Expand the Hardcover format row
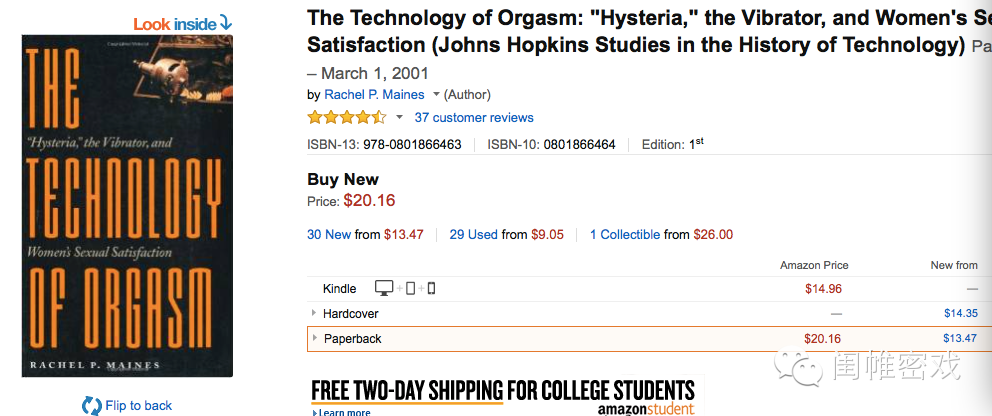992x416 pixels. [x=314, y=313]
